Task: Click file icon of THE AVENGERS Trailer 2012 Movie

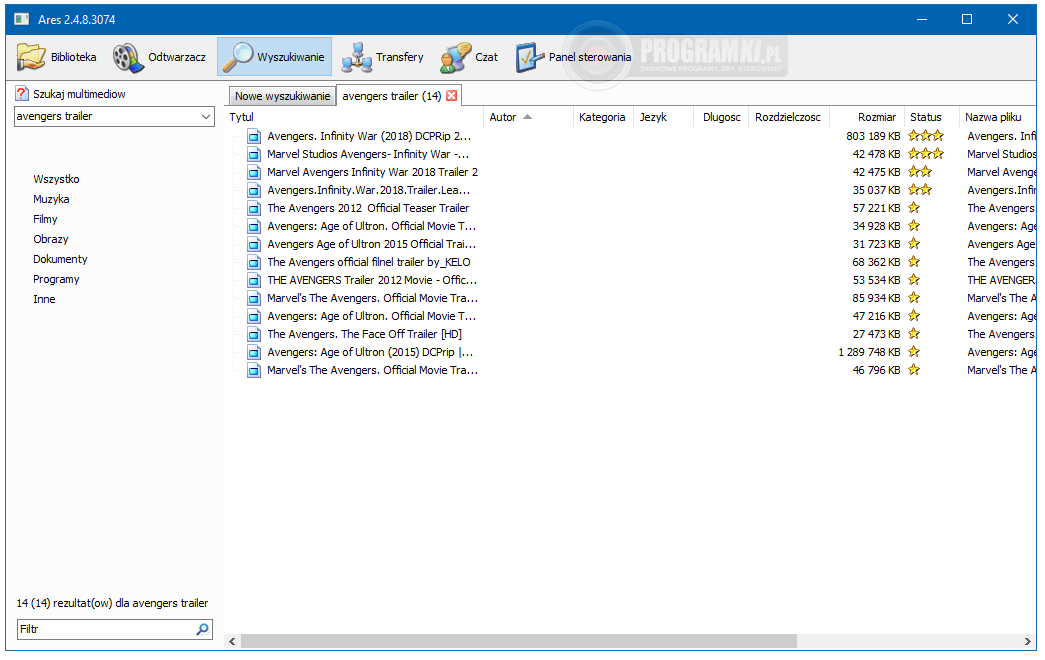Action: click(253, 281)
